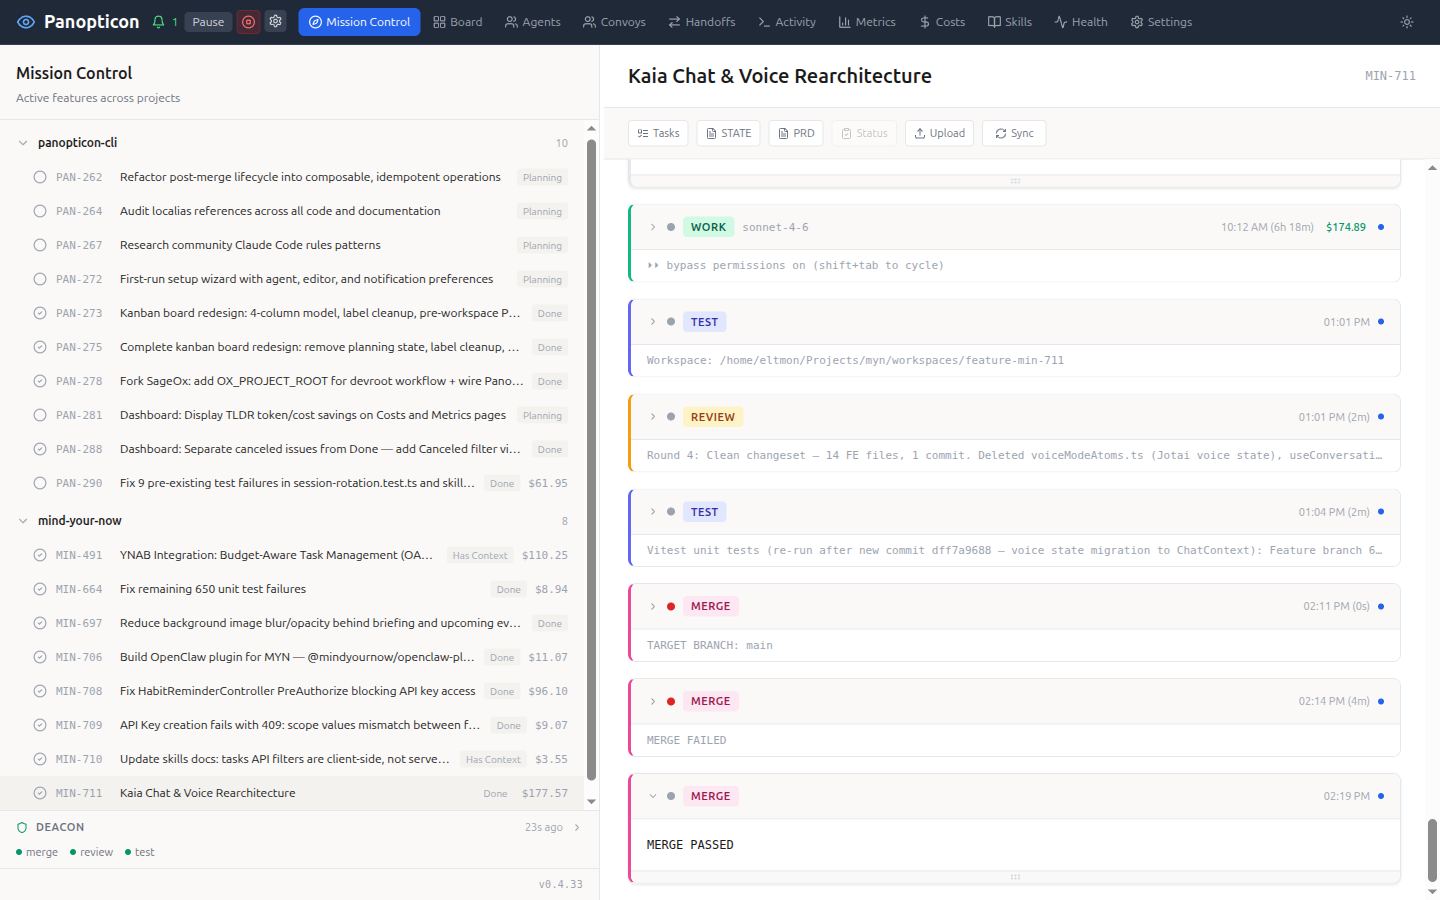Click the Panopticon eye logo icon
The image size is (1440, 900).
[26, 22]
